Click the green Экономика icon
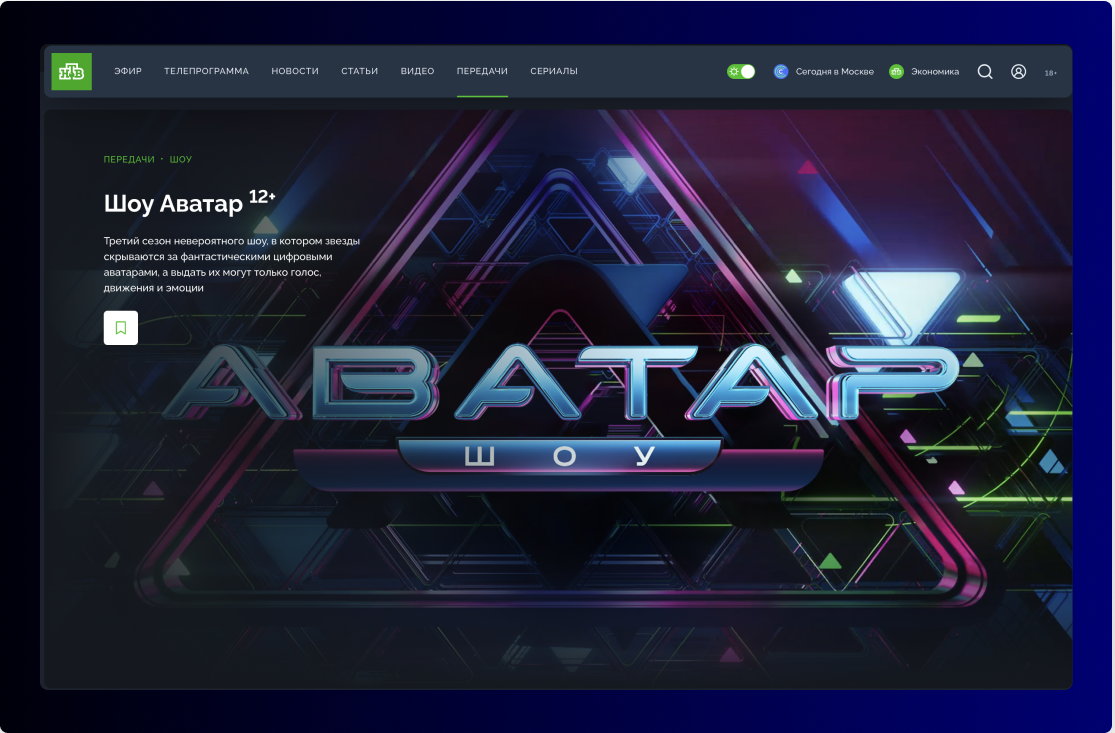The width and height of the screenshot is (1115, 733). tap(896, 71)
